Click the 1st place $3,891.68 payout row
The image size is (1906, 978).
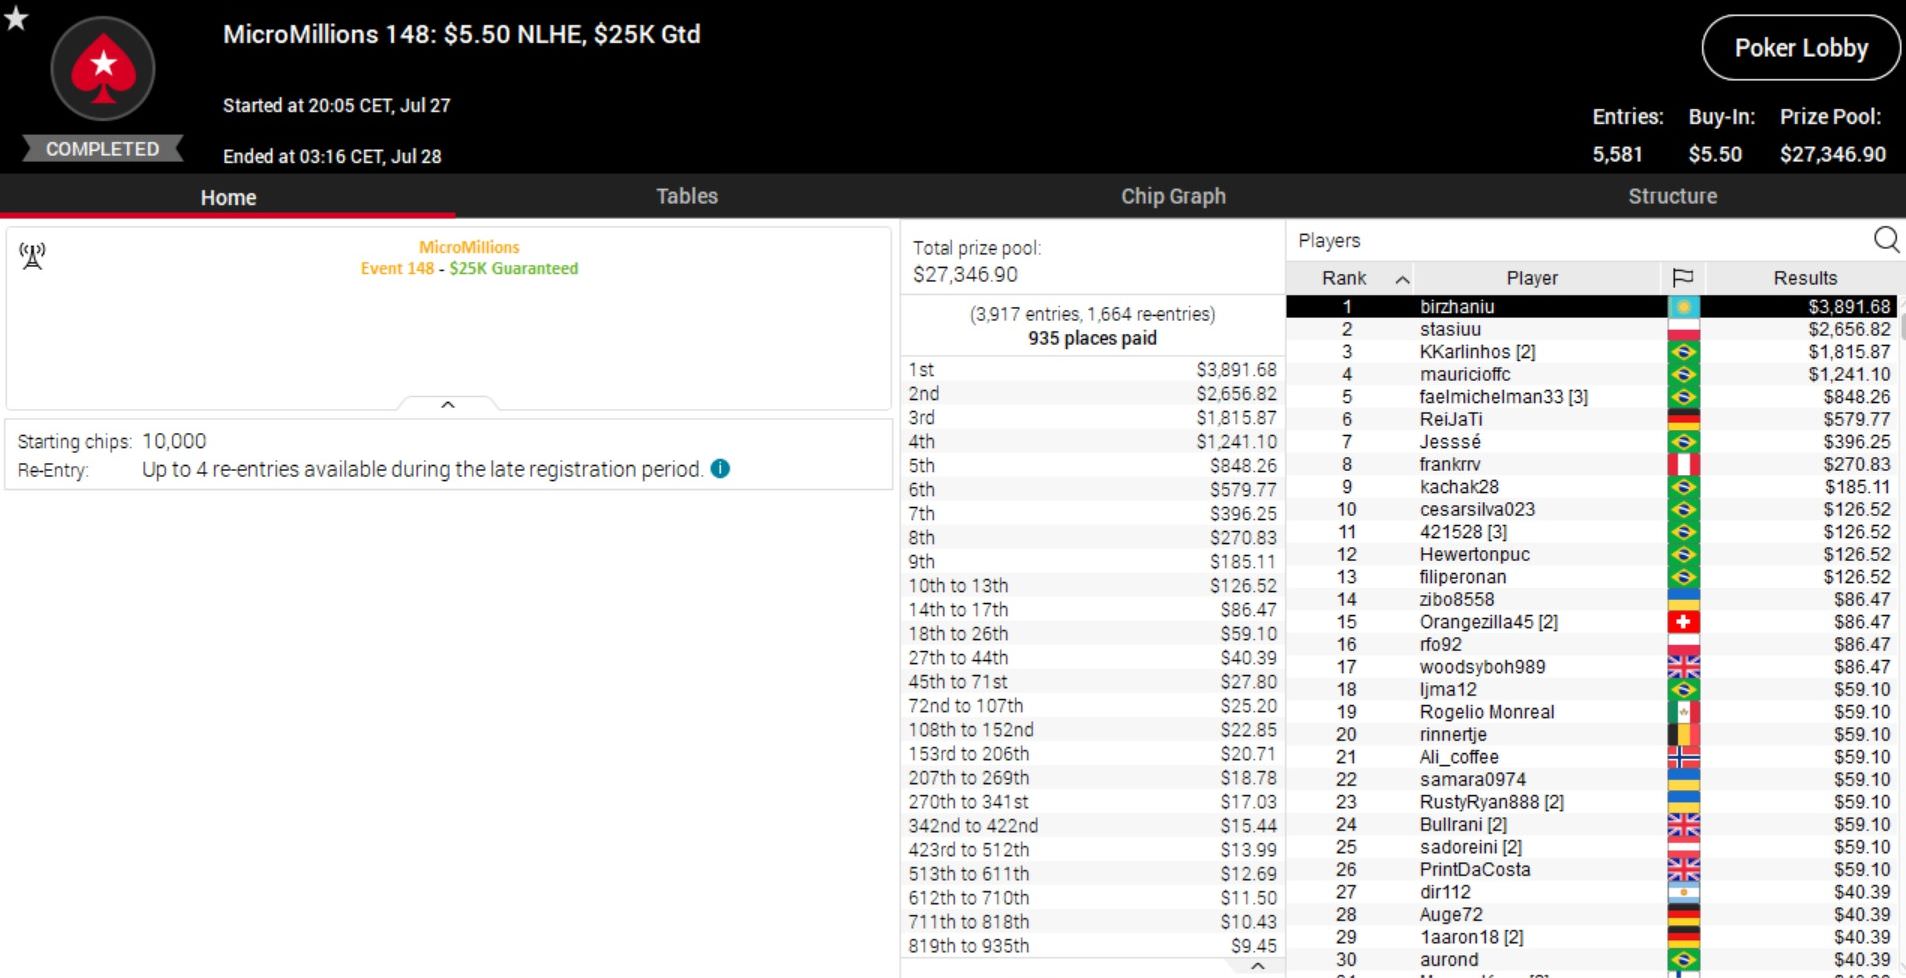pyautogui.click(x=1092, y=370)
